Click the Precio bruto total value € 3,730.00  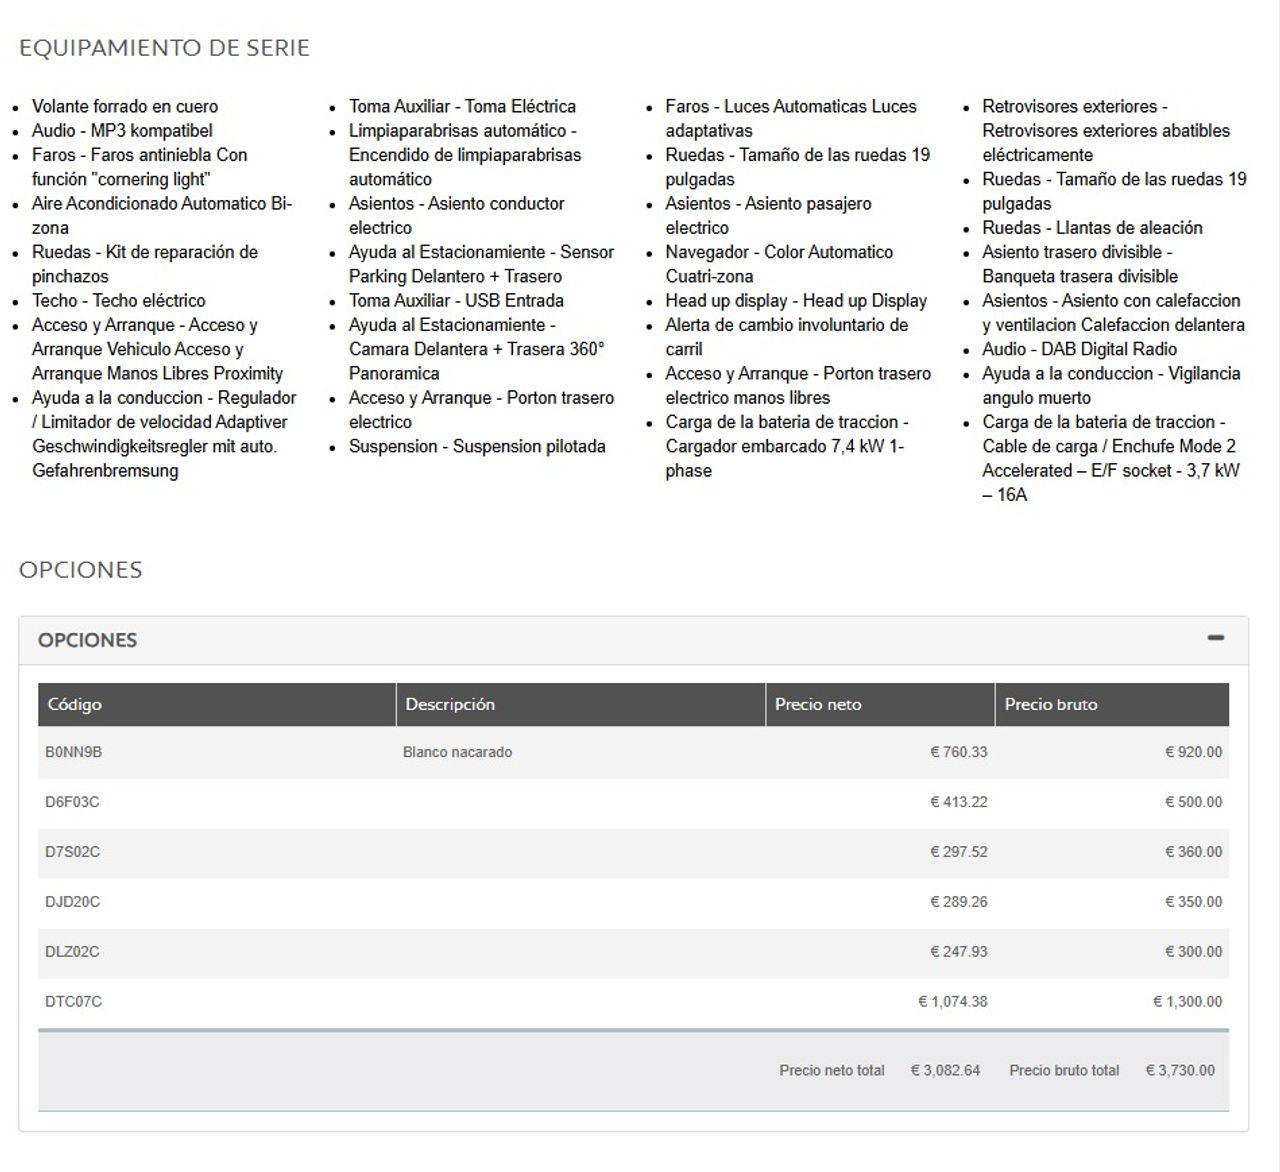click(x=1180, y=1070)
